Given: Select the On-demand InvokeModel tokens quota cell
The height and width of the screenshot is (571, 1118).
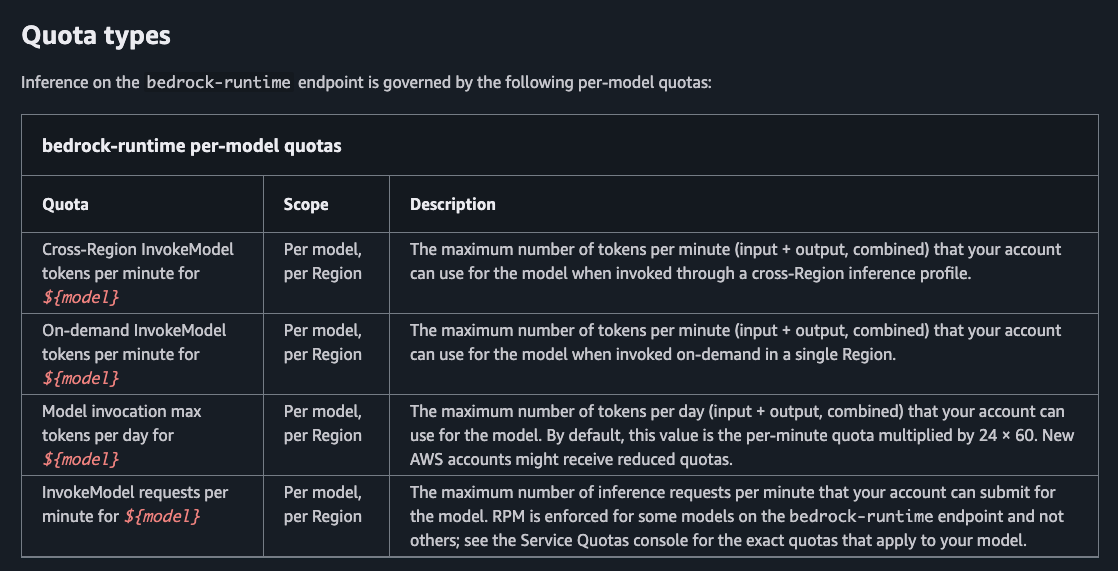Looking at the screenshot, I should pos(143,354).
